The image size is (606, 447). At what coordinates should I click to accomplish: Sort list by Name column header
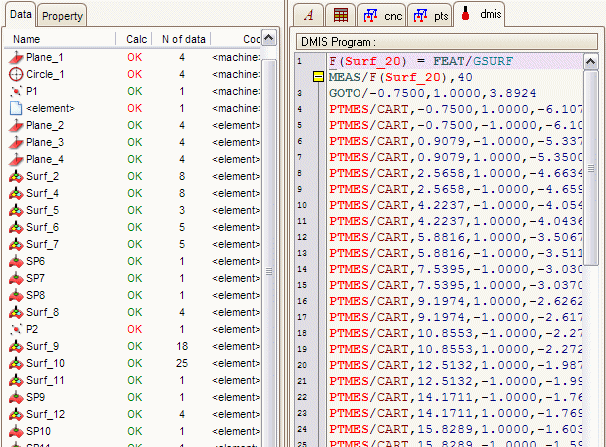(27, 39)
